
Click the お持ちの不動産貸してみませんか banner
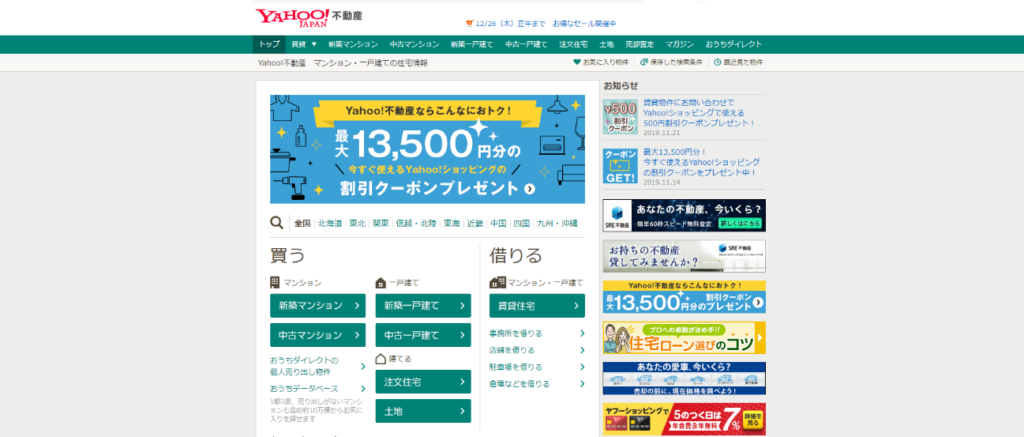[x=684, y=256]
